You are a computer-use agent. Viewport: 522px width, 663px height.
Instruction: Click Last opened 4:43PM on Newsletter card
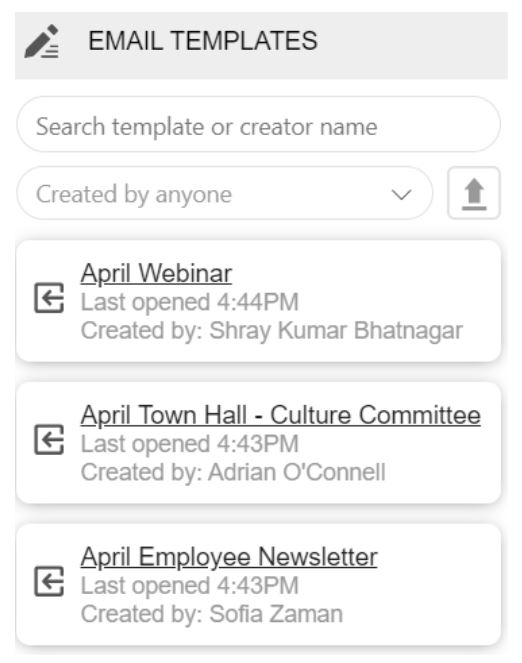pos(190,586)
